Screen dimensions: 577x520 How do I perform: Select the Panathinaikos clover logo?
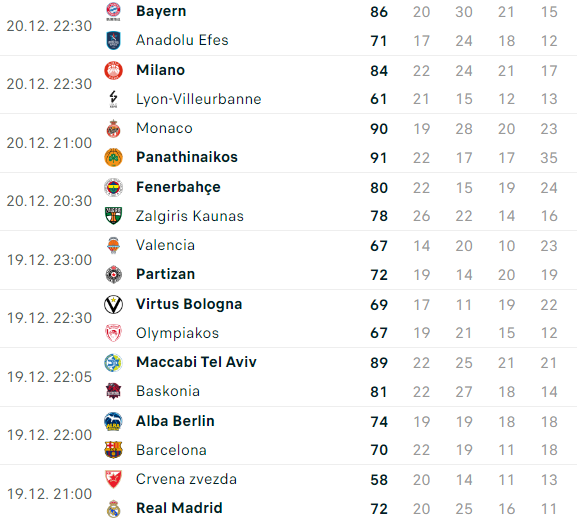tap(113, 158)
